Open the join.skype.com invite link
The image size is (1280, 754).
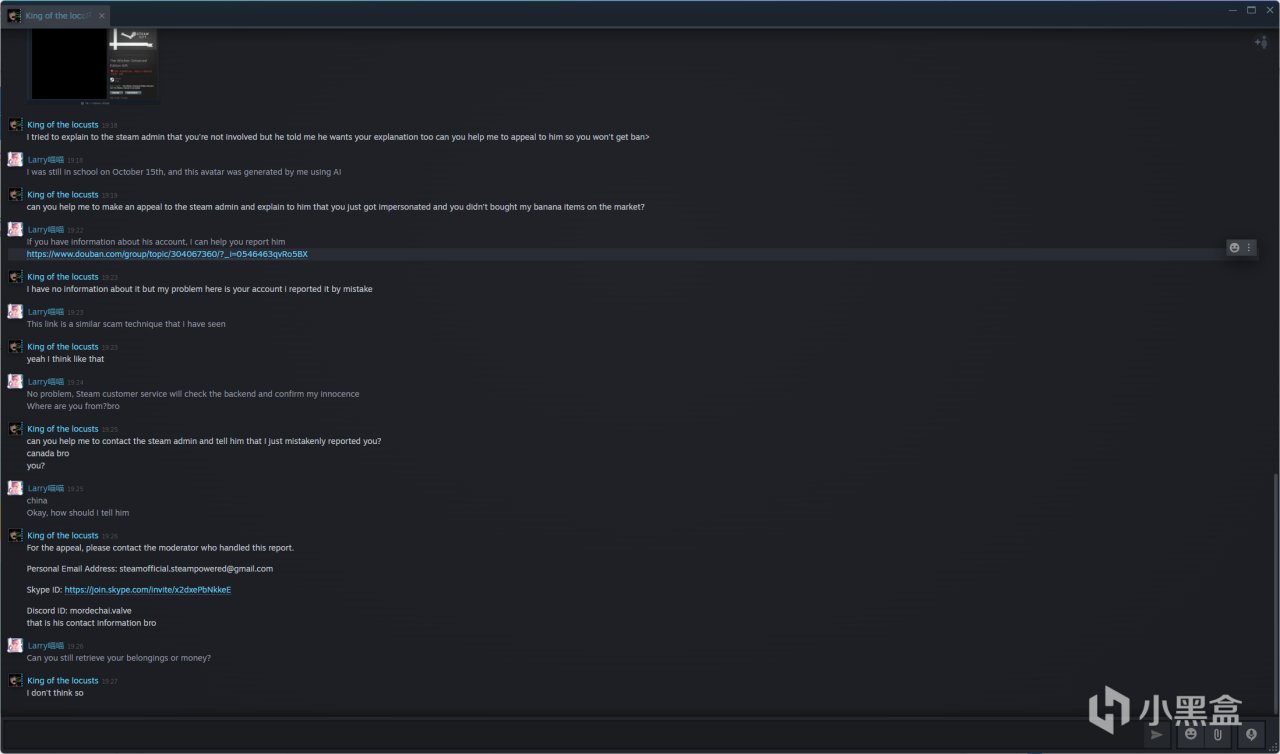click(148, 590)
